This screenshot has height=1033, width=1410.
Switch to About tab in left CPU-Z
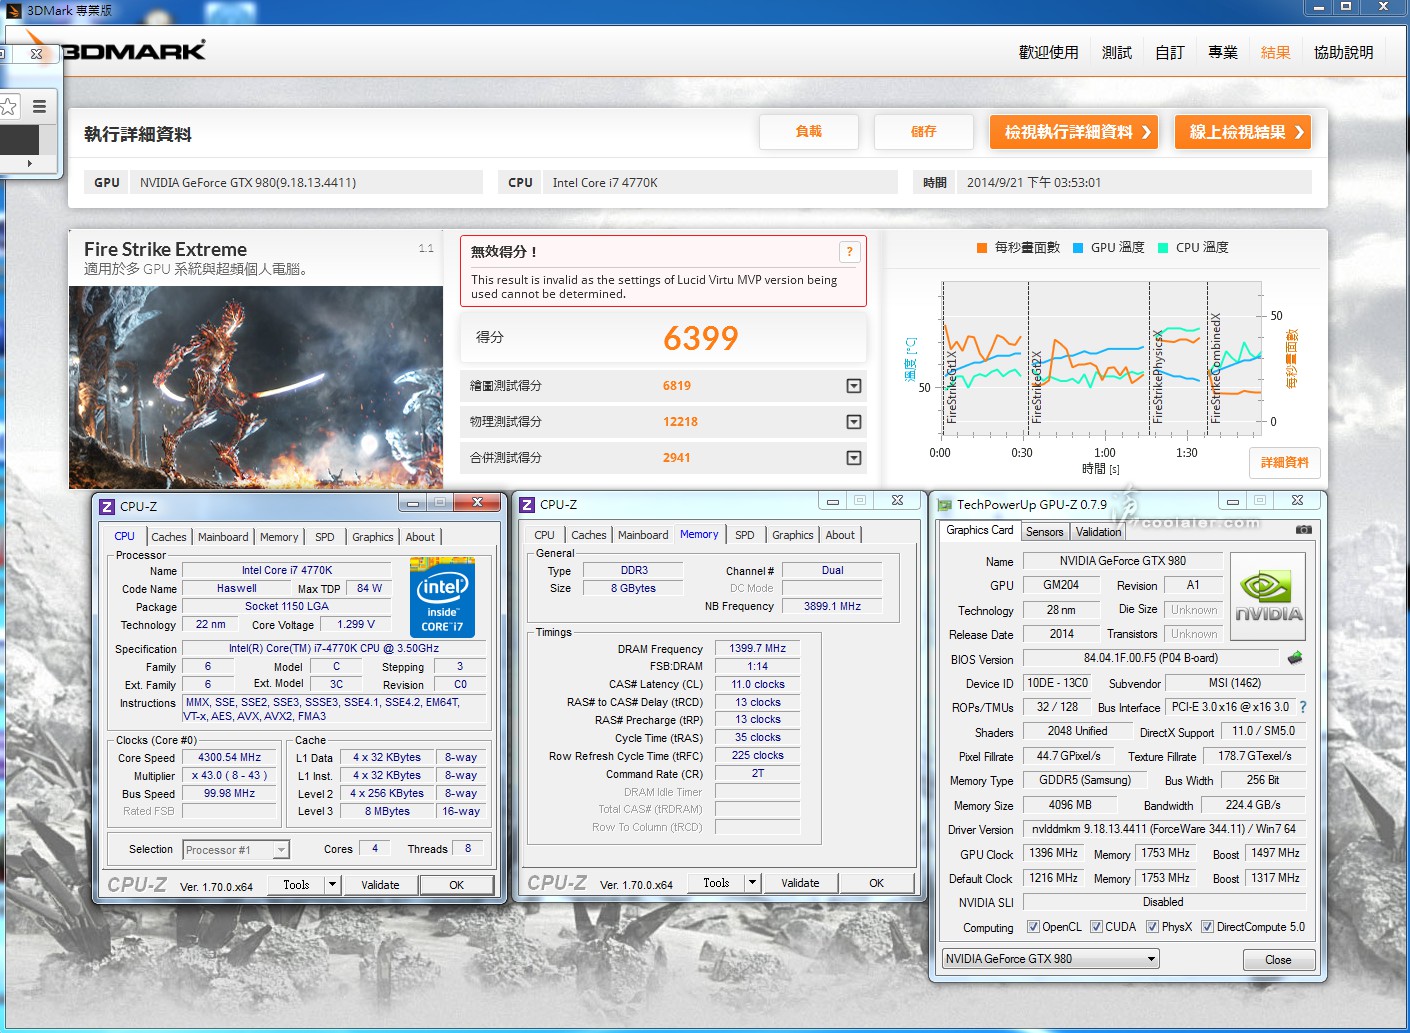(x=420, y=537)
